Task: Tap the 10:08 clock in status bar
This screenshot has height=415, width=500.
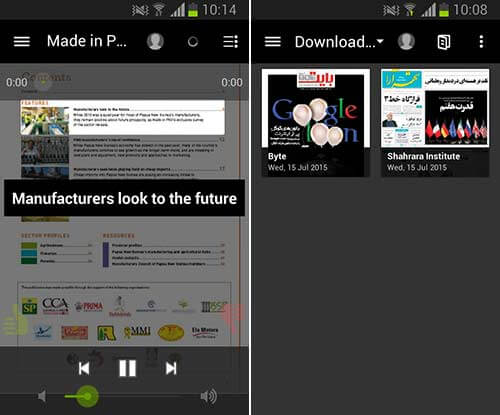Action: (470, 9)
